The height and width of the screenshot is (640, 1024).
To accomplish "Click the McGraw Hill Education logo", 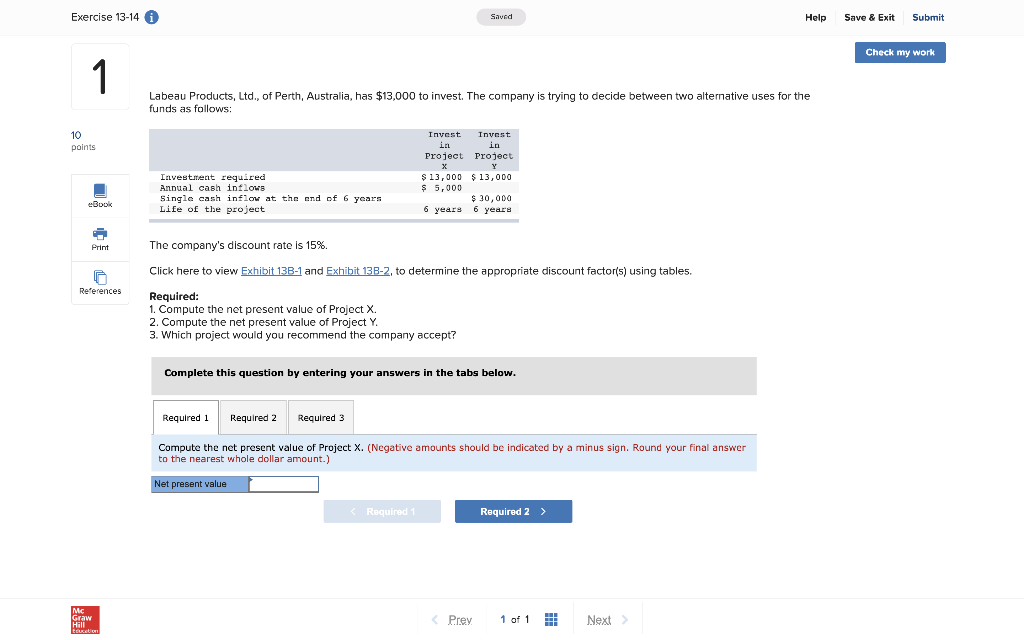I will [84, 620].
